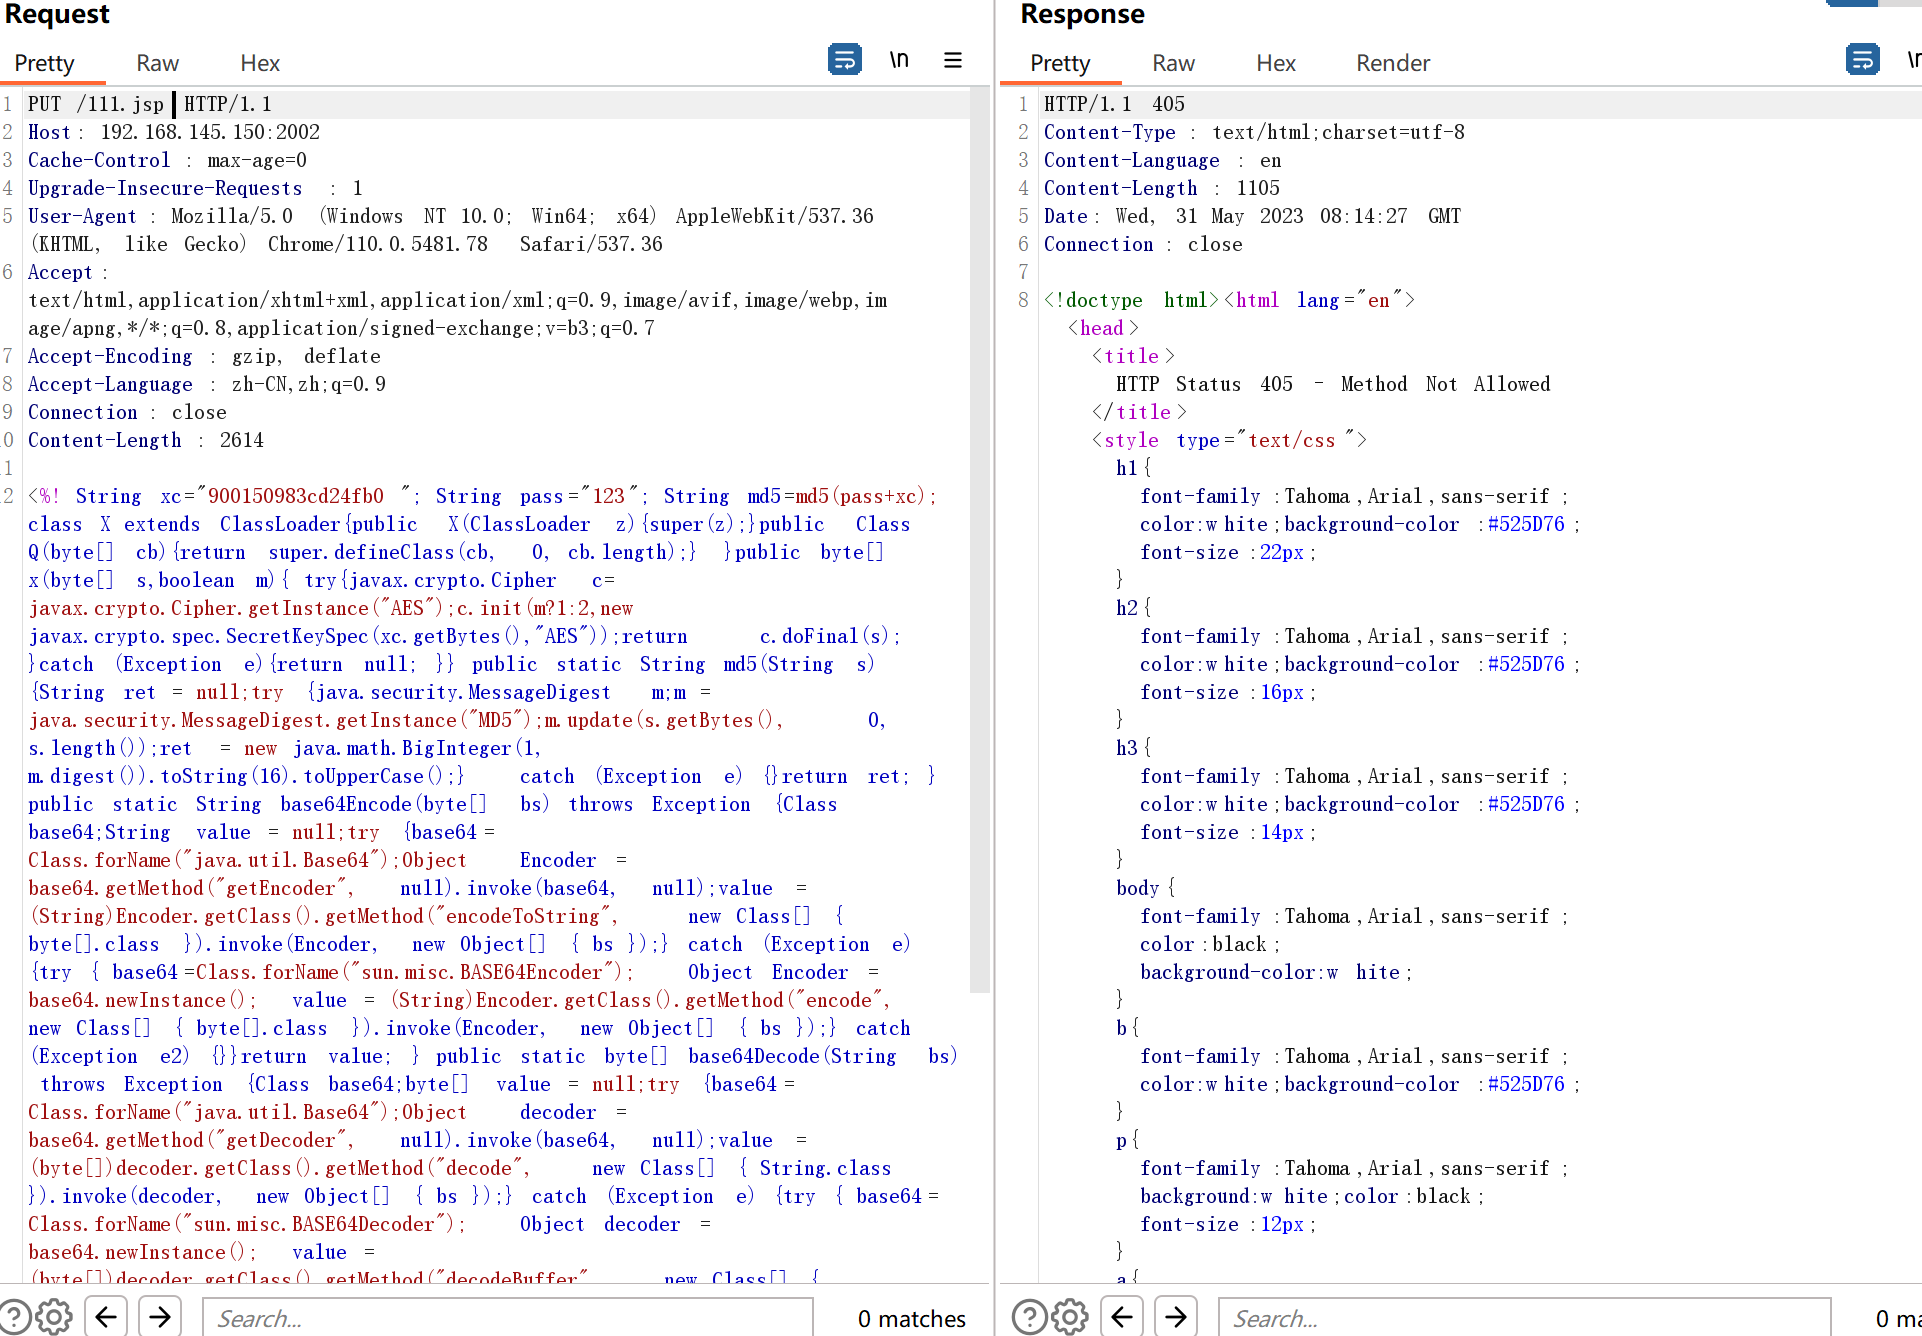The height and width of the screenshot is (1336, 1922).
Task: Switch to Hex tab in Request
Action: [x=260, y=63]
